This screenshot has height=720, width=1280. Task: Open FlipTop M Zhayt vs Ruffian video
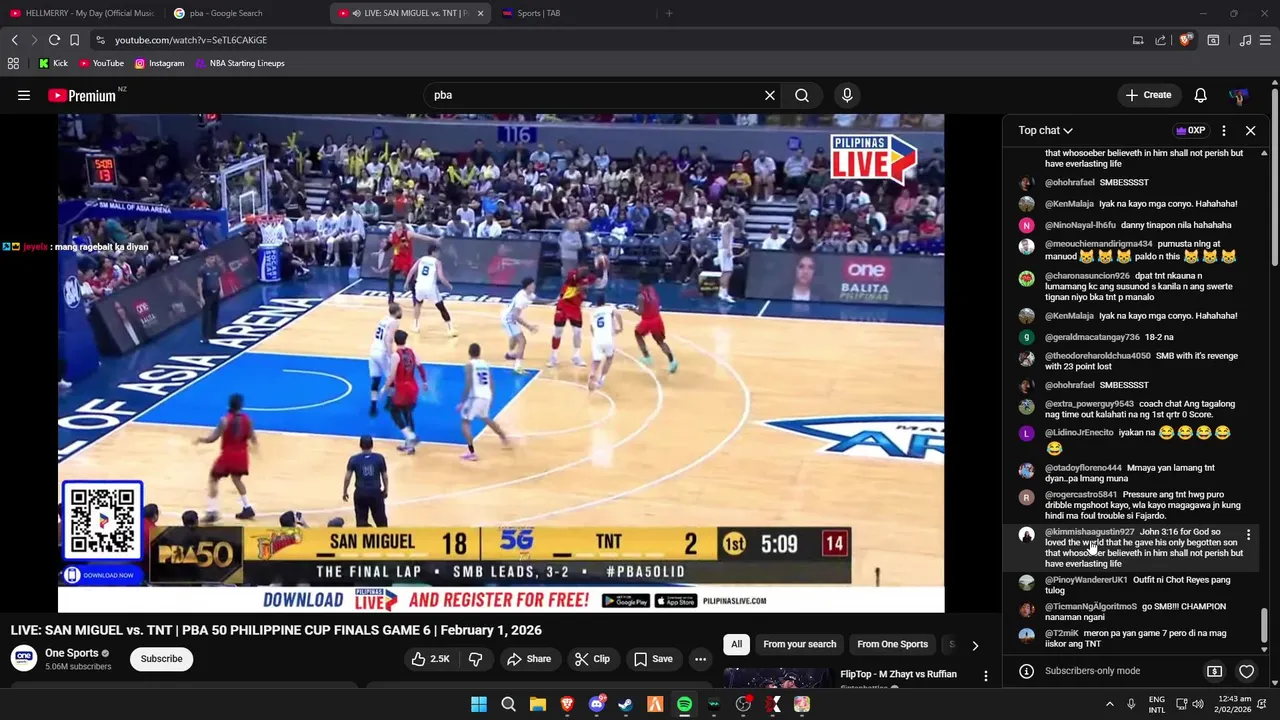[898, 674]
